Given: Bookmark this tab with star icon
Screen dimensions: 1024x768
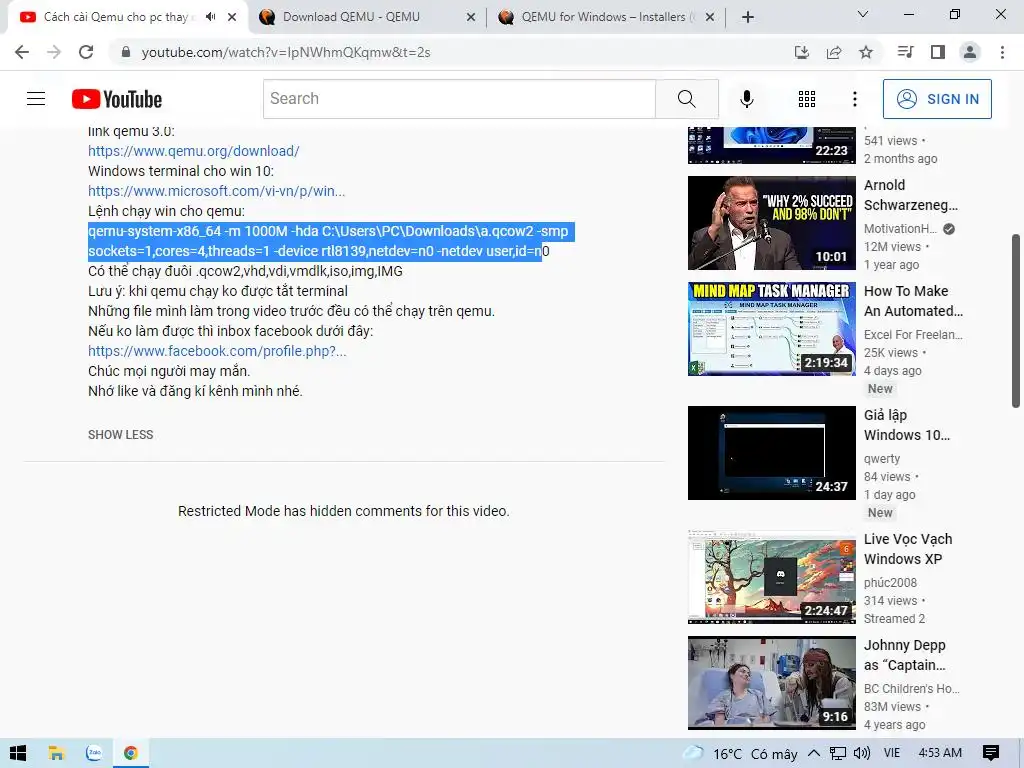Looking at the screenshot, I should click(x=866, y=52).
